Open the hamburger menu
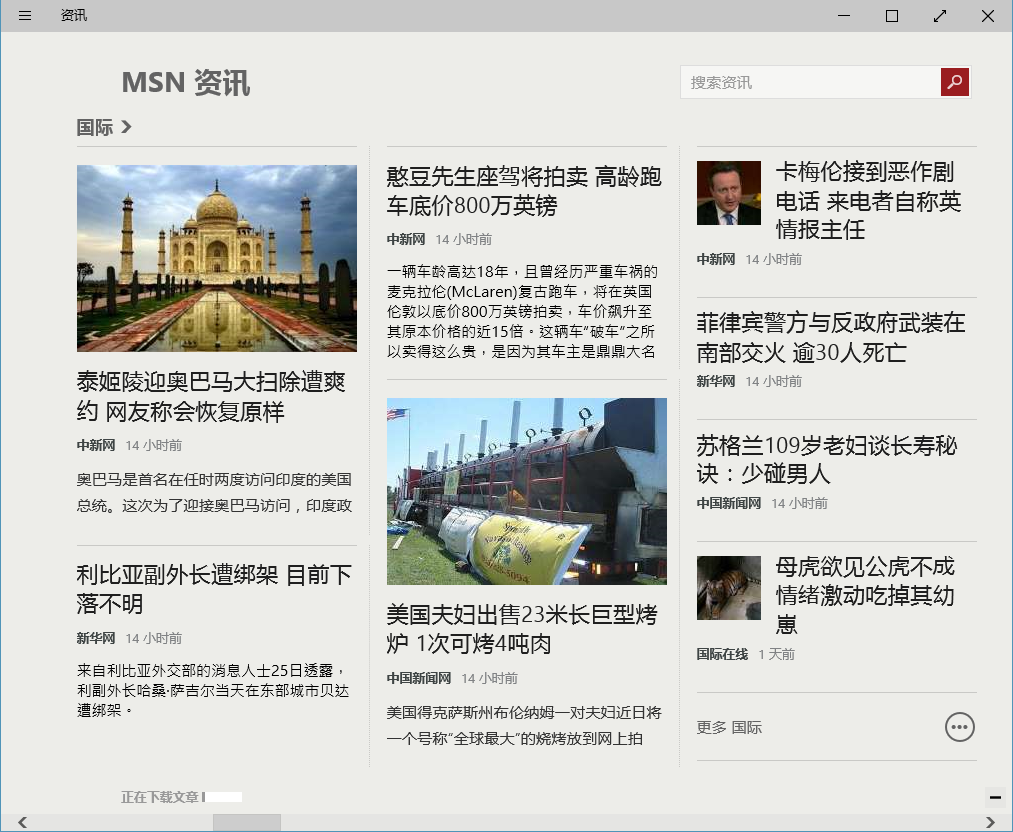Screen dimensions: 1013x832 click(25, 16)
